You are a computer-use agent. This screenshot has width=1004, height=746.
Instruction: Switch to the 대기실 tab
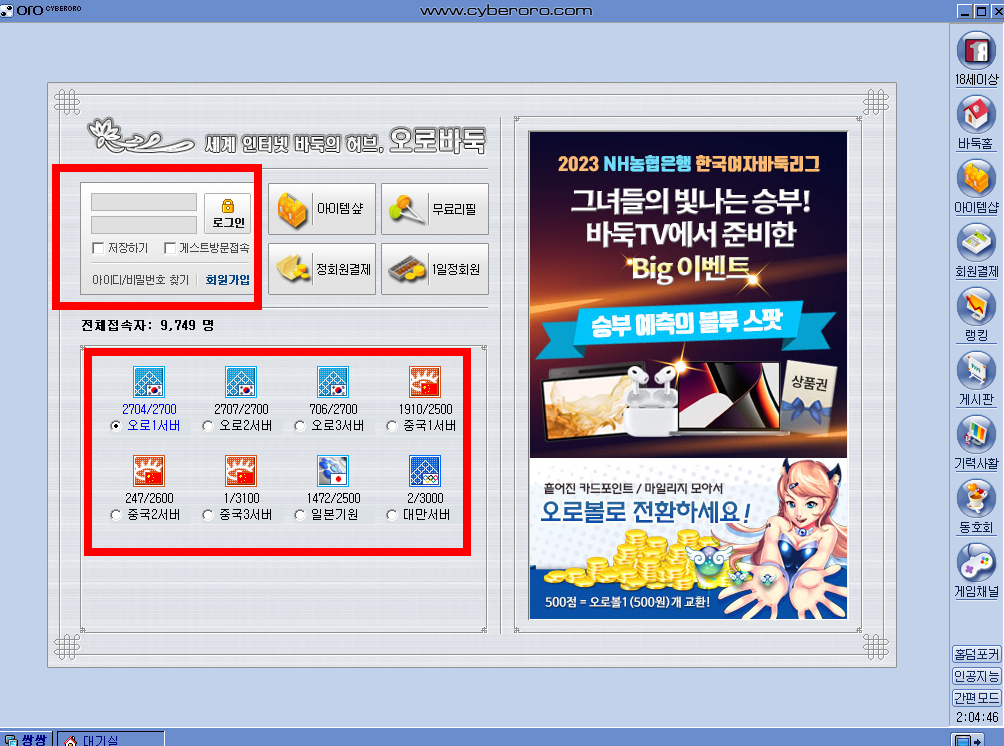point(111,739)
